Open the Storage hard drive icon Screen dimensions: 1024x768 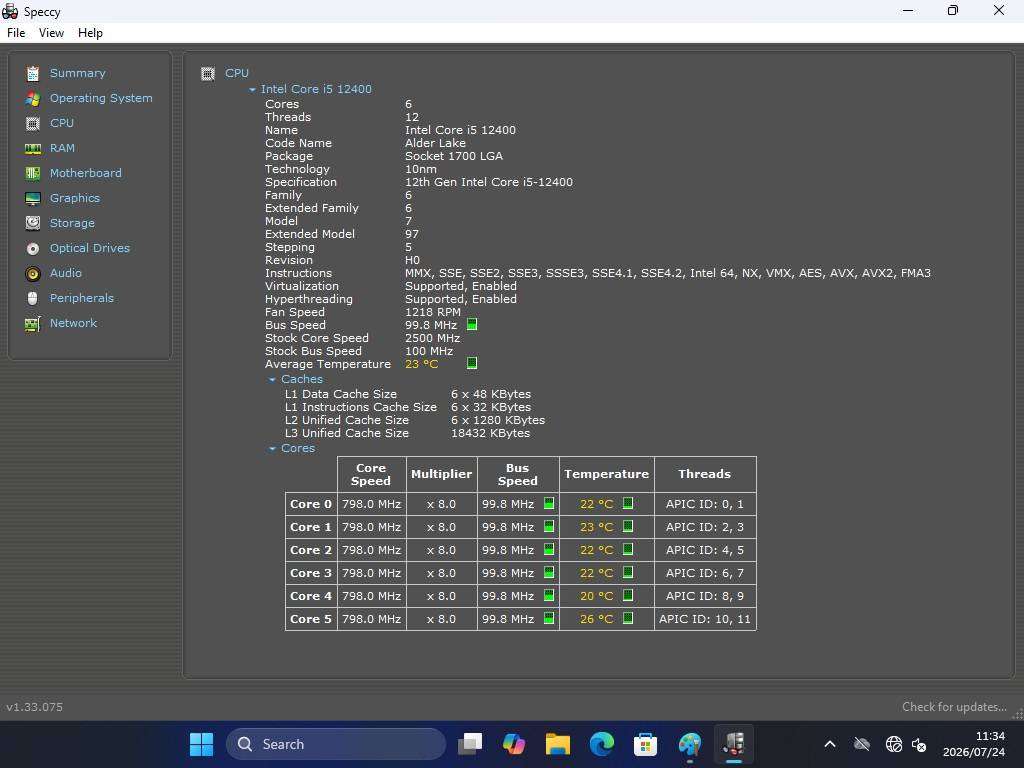tap(33, 223)
